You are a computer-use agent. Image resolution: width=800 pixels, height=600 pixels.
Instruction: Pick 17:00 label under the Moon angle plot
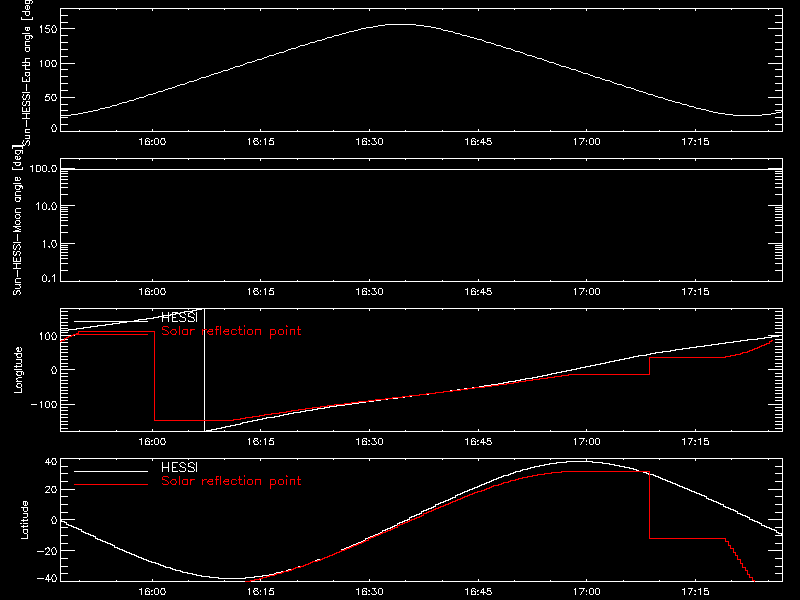587,291
